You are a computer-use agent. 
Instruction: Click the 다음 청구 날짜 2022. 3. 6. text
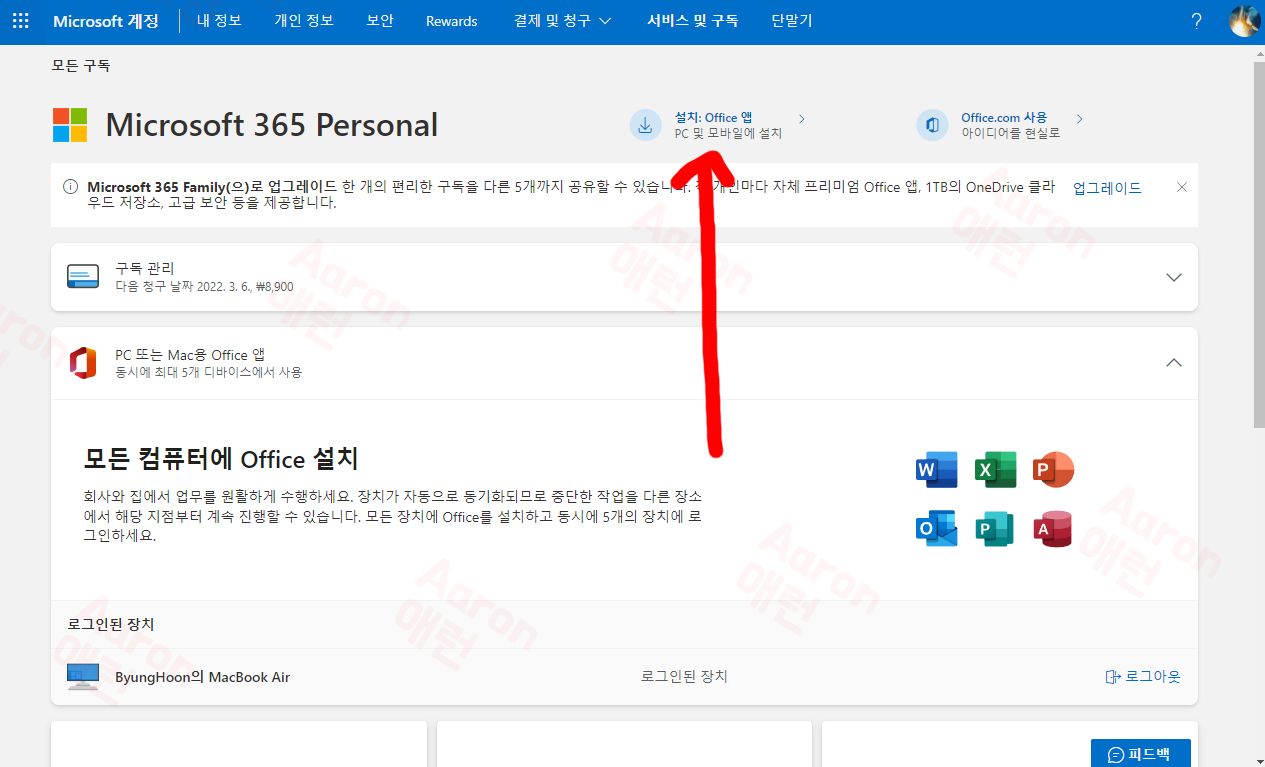coord(183,286)
